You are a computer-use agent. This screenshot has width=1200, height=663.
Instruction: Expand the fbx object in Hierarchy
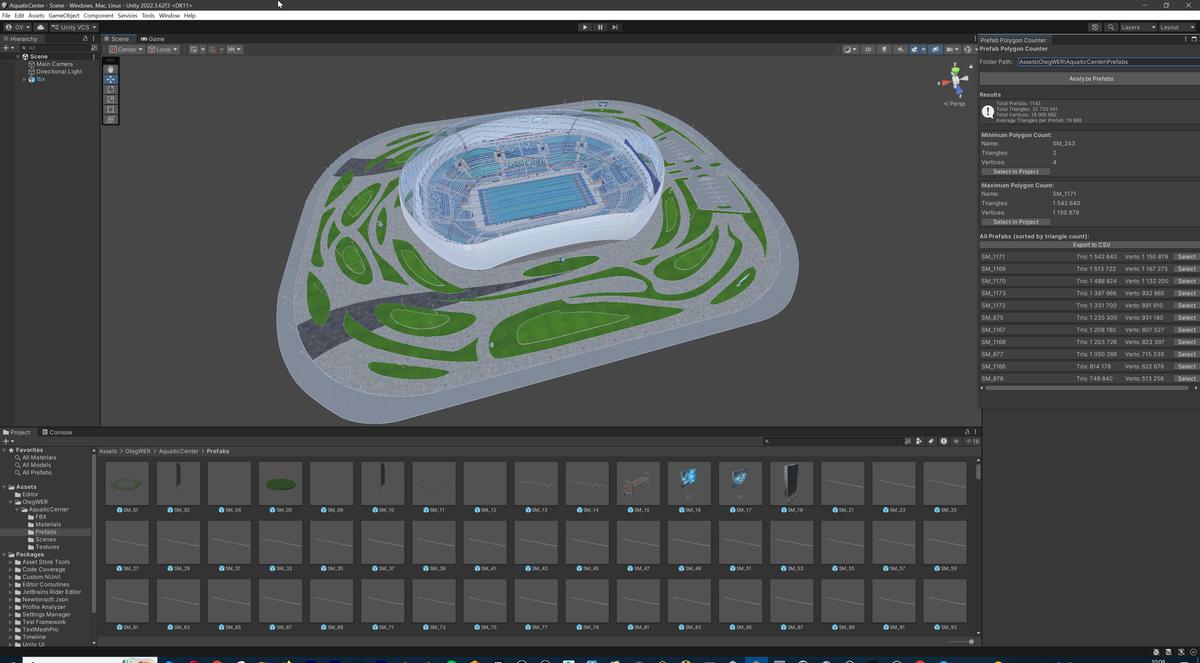[24, 79]
